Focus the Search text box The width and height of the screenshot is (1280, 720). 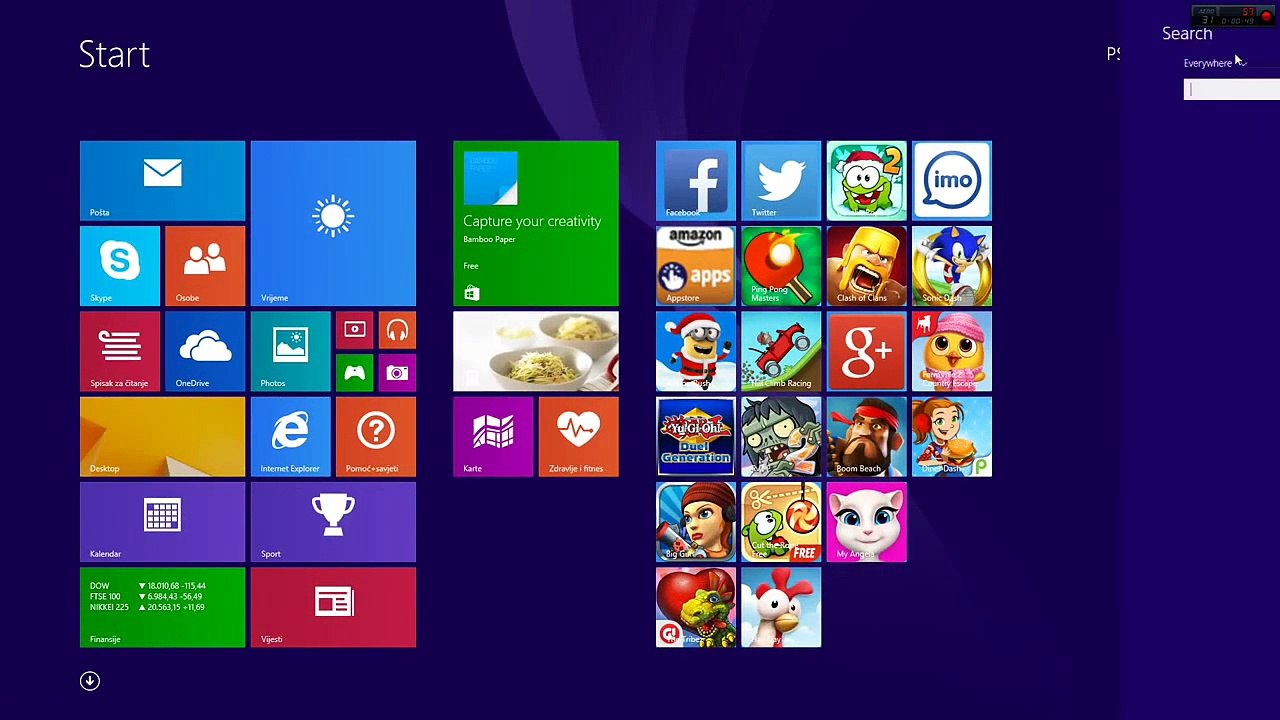point(1232,90)
